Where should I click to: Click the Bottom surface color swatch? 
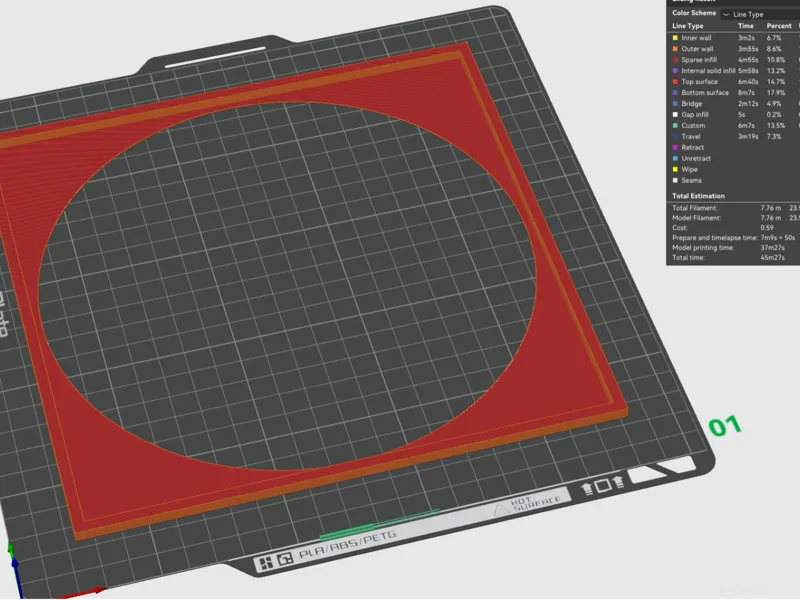click(675, 93)
